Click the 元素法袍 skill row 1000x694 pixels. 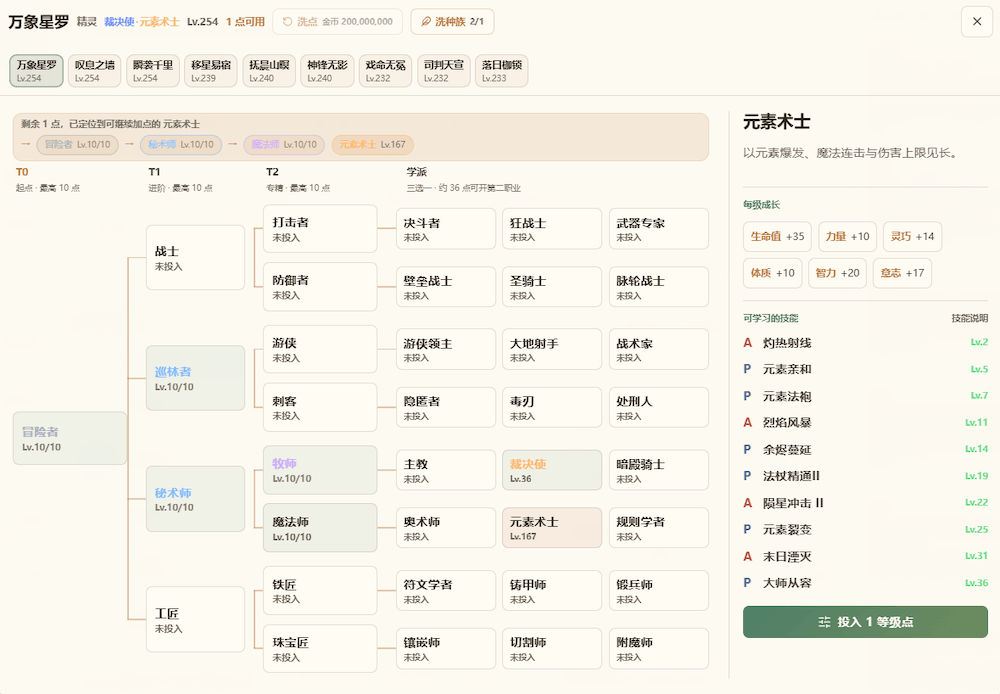tap(865, 396)
